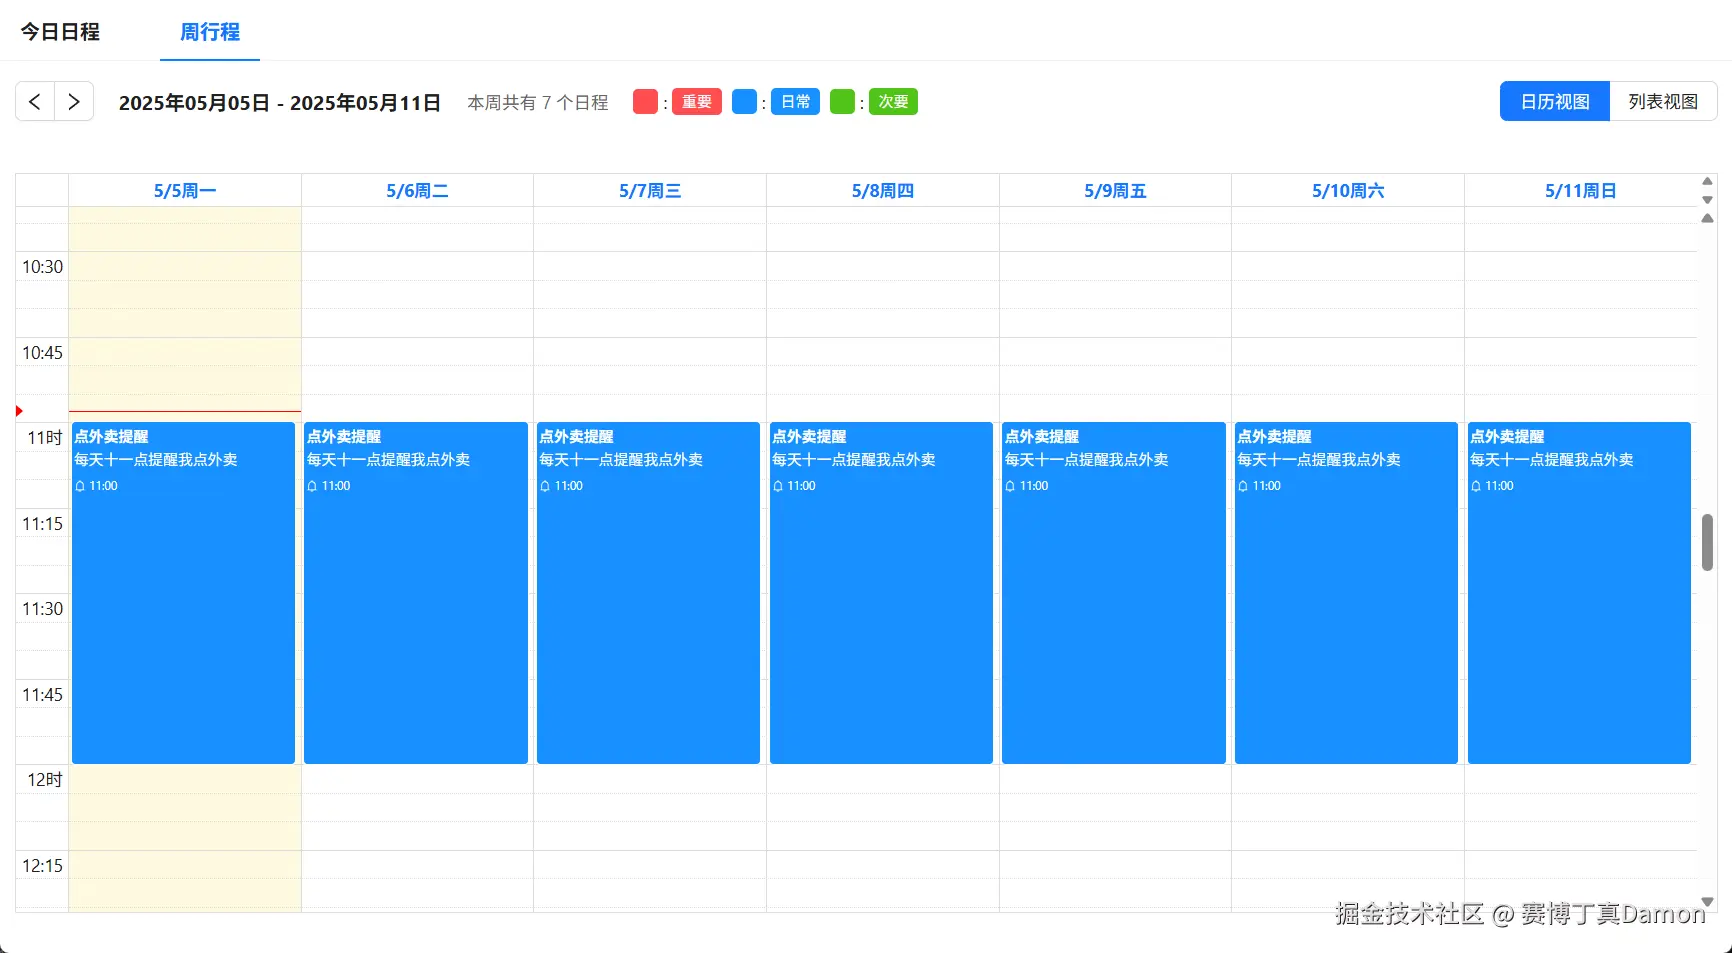Image resolution: width=1732 pixels, height=953 pixels.
Task: Click the 12:15 time label
Action: pos(42,866)
